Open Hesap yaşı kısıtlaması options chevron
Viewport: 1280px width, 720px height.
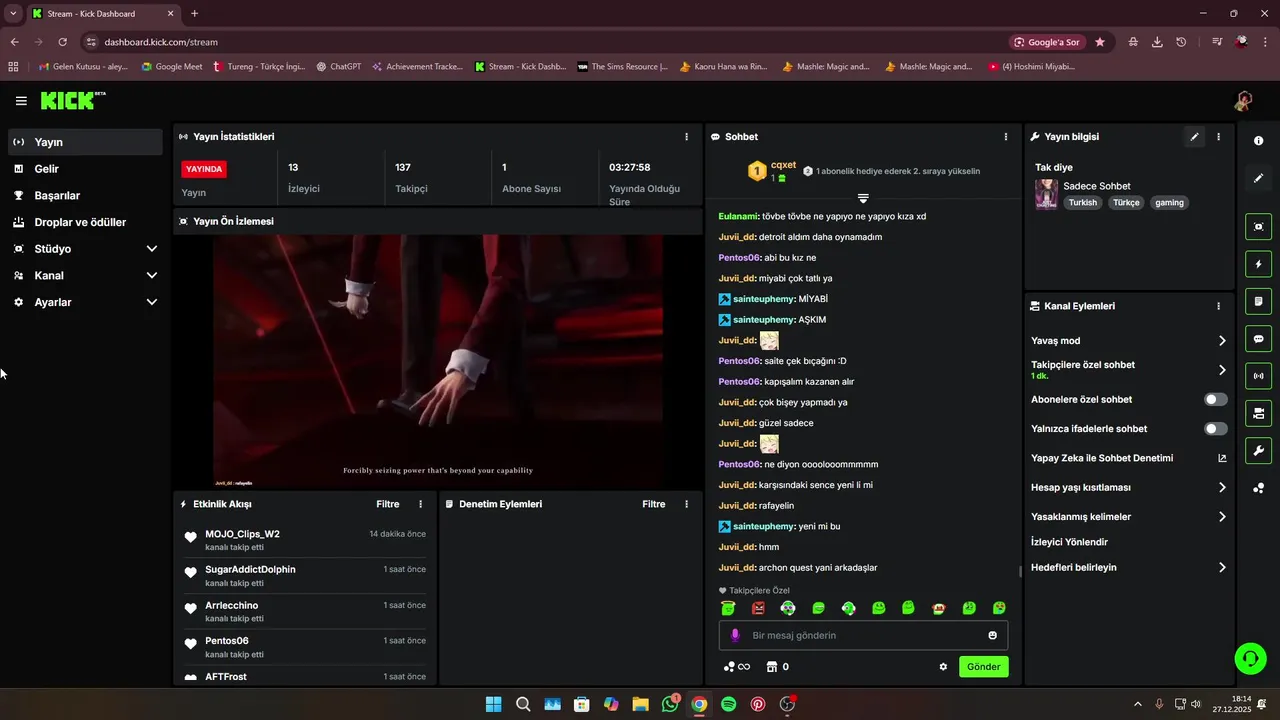[x=1222, y=488]
